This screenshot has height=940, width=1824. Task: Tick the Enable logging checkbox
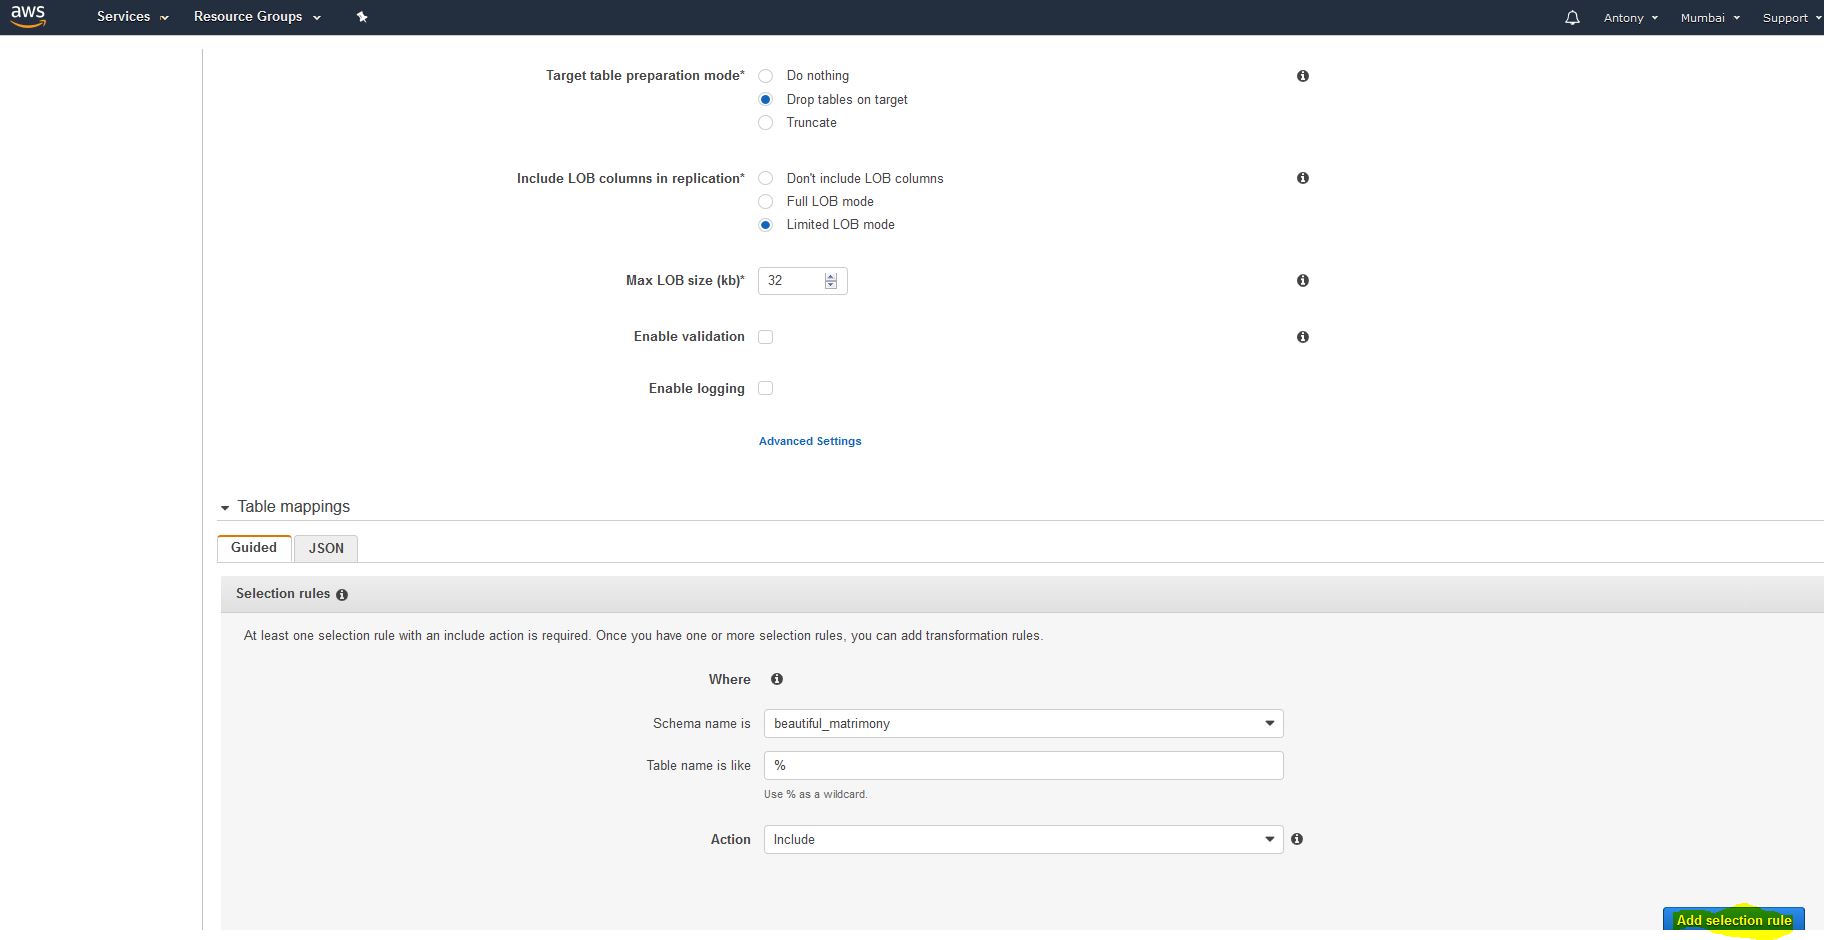(x=766, y=389)
